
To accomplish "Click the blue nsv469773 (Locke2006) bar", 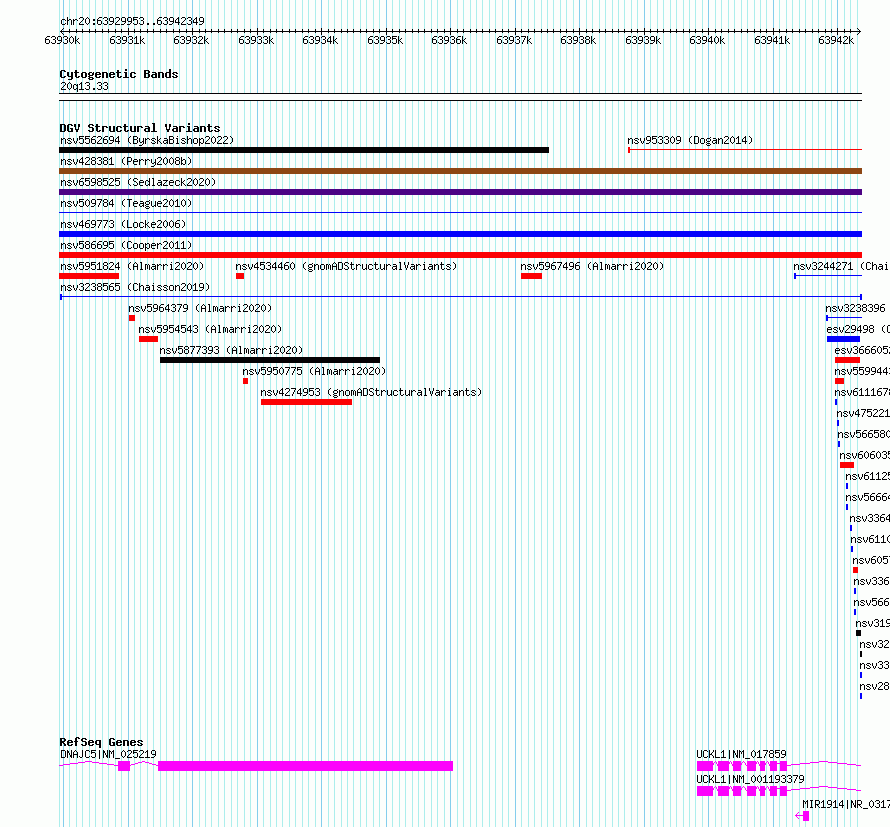I will click(x=460, y=234).
